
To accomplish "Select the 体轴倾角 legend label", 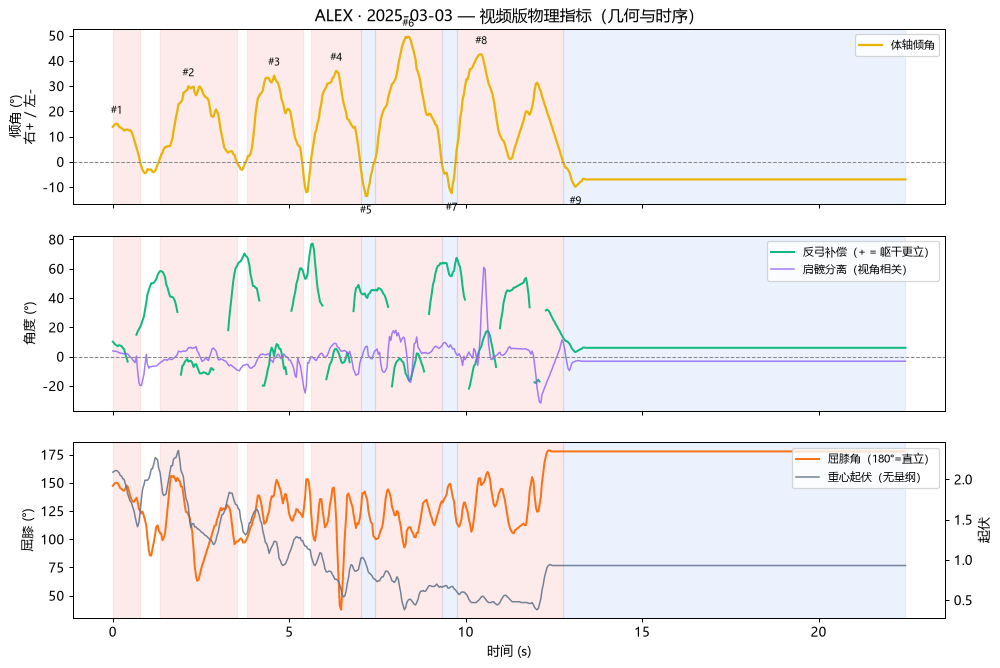I will point(913,45).
